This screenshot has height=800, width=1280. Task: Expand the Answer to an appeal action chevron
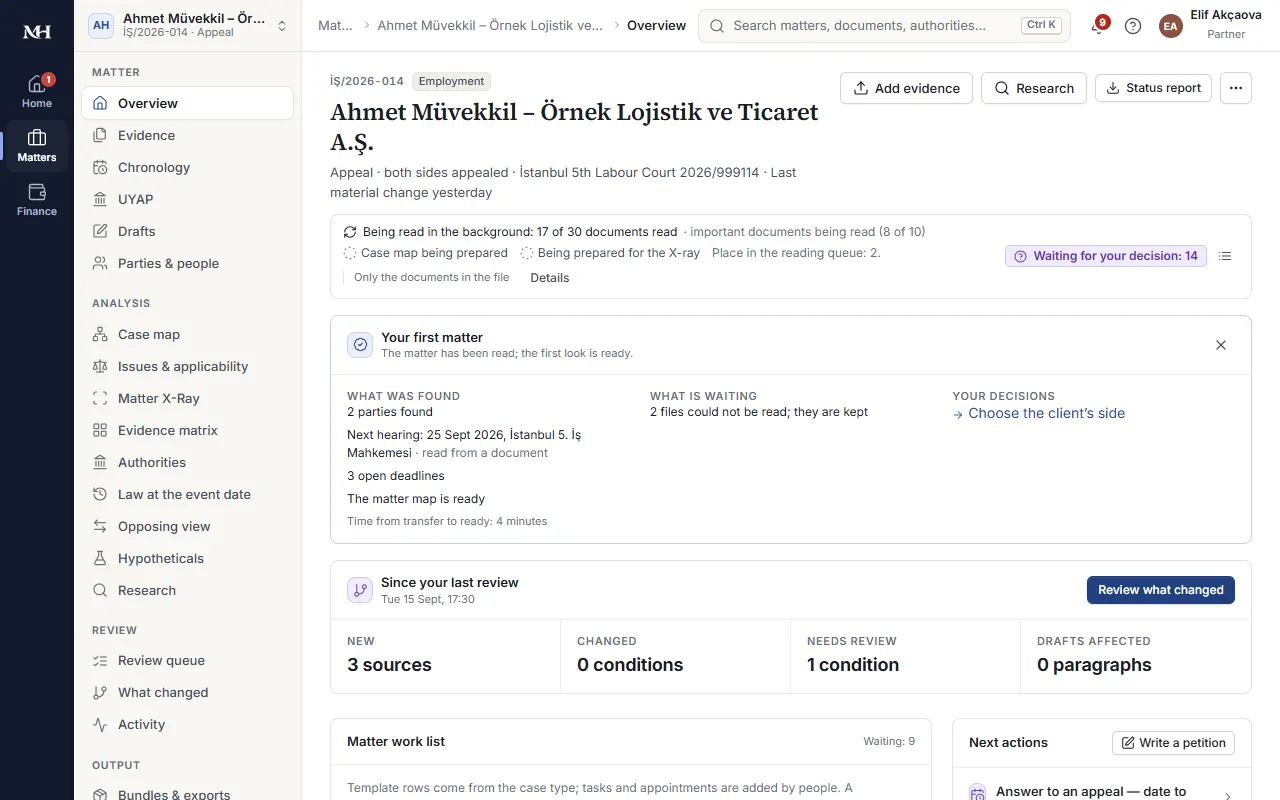pyautogui.click(x=1228, y=795)
